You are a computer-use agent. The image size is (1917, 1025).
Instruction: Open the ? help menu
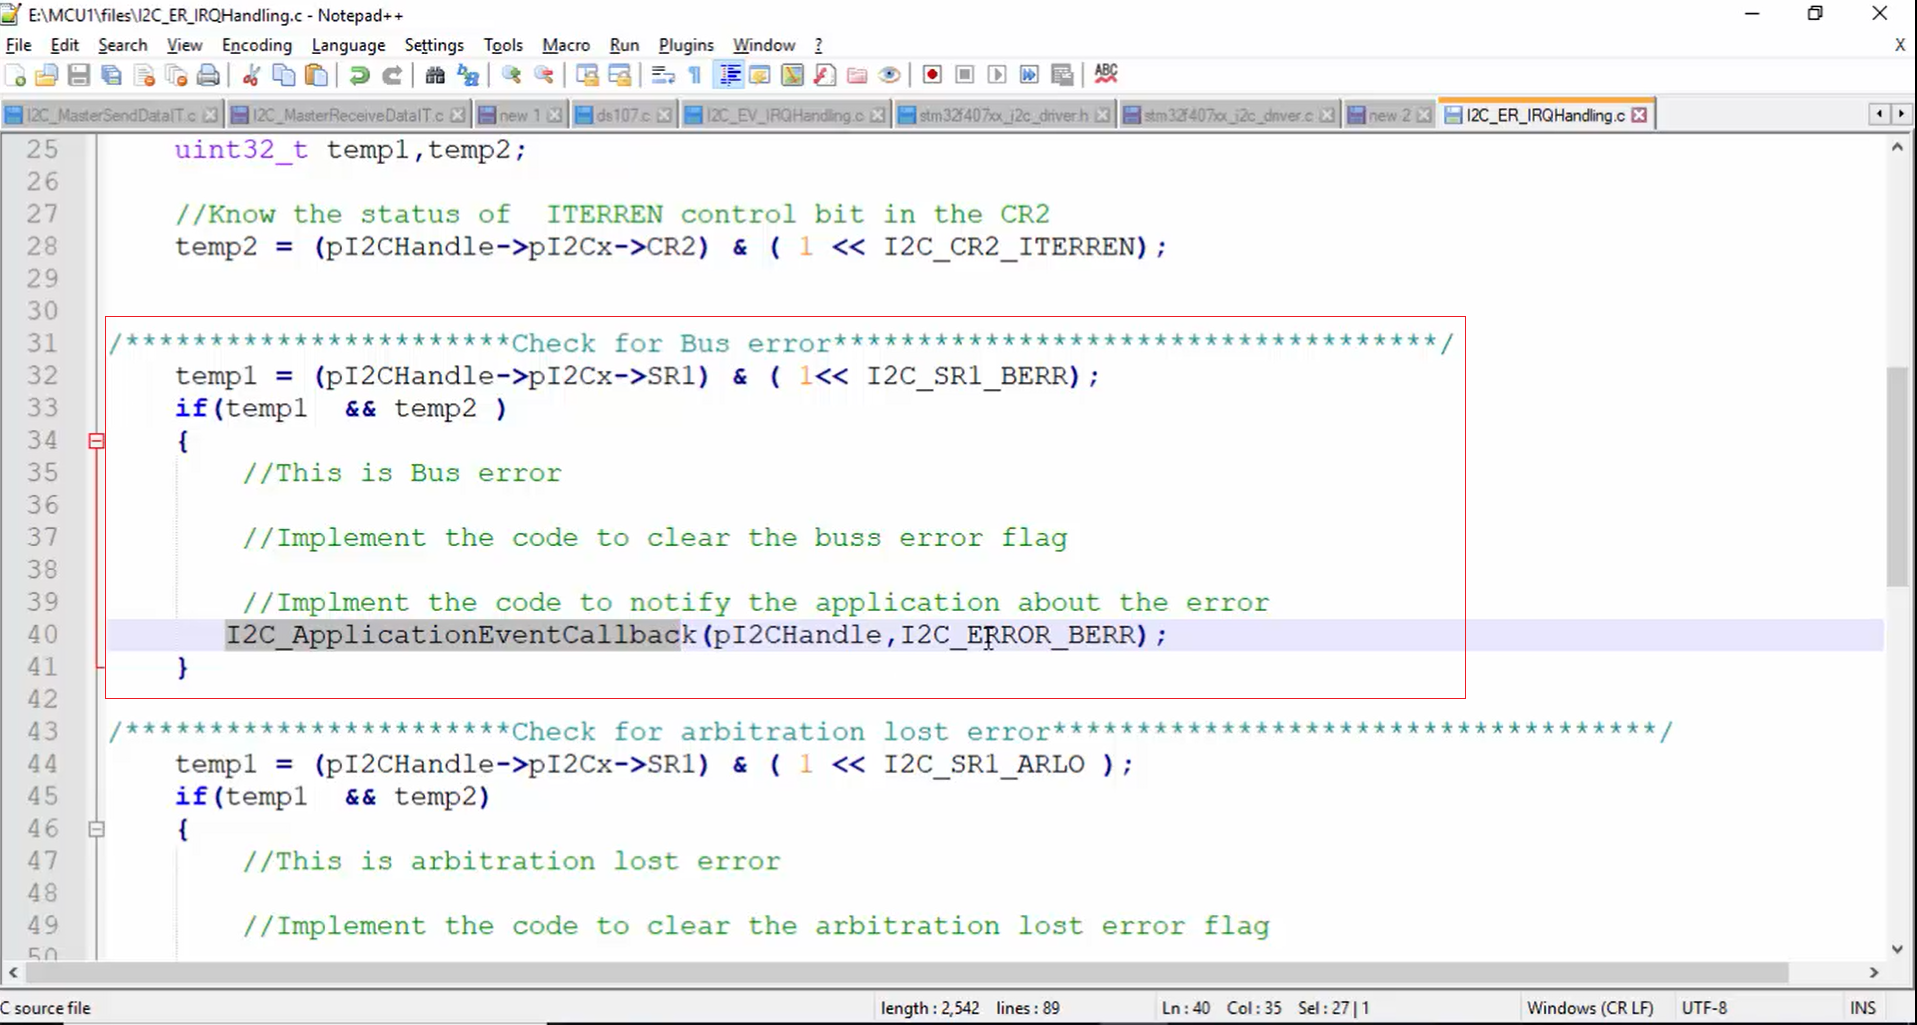pos(818,45)
